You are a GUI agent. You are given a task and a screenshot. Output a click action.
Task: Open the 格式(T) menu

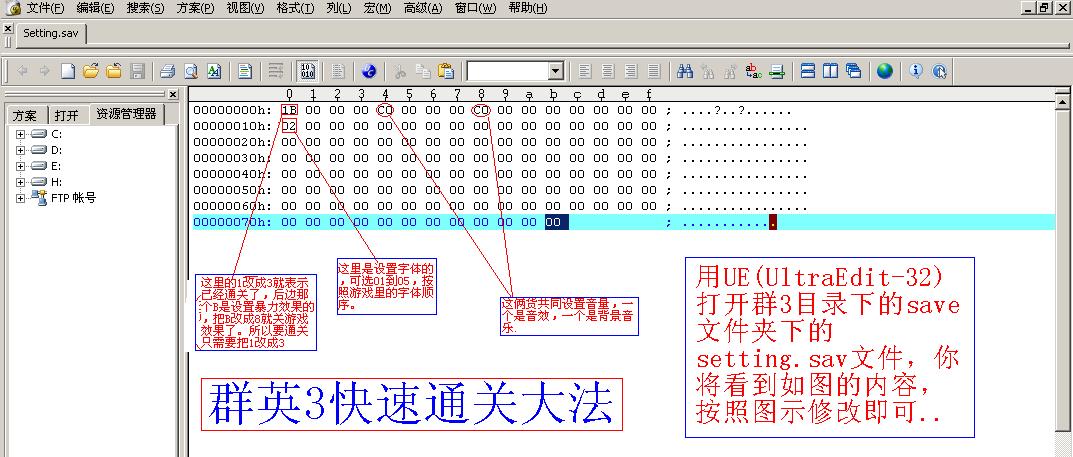pos(296,8)
